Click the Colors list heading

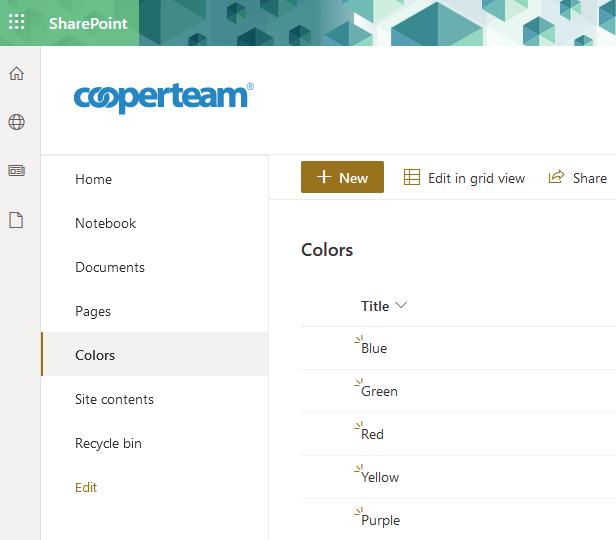click(x=327, y=250)
